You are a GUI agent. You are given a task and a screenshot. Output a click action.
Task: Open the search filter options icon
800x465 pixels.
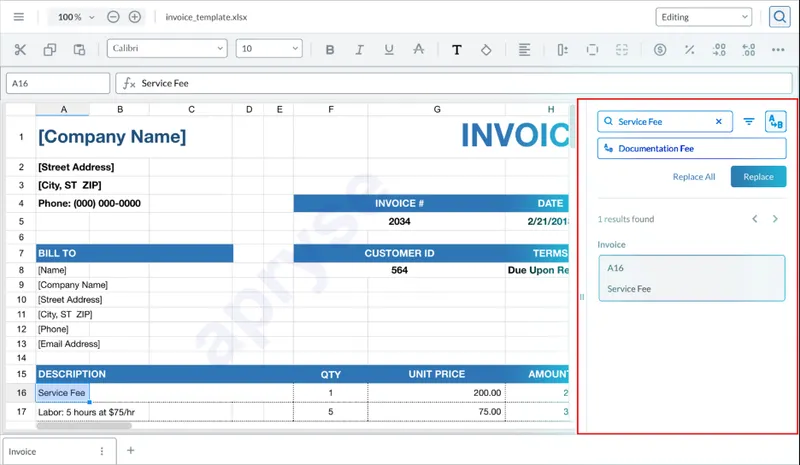(x=748, y=121)
